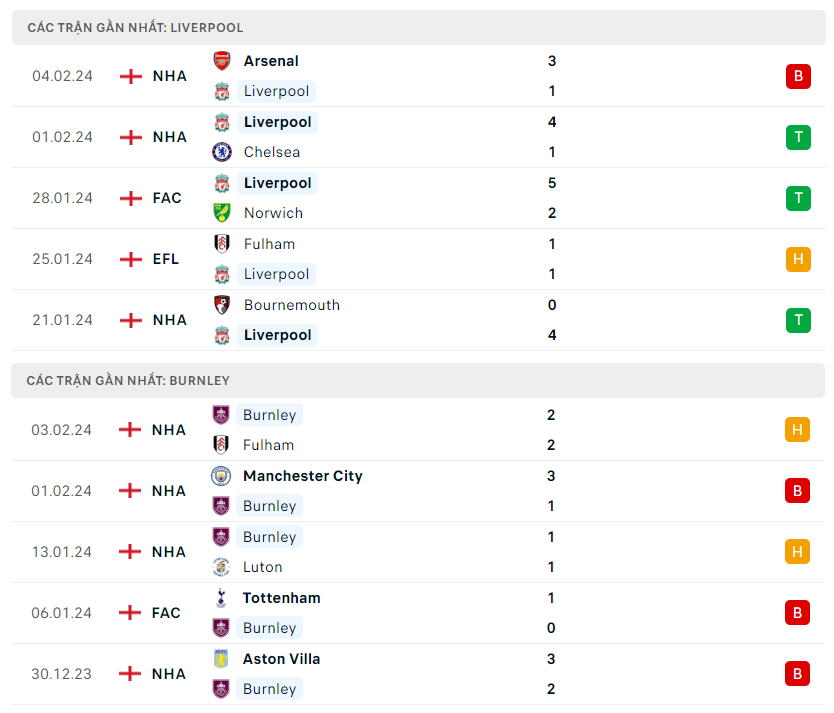Click the Tottenham club crest icon
This screenshot has width=834, height=713.
[221, 598]
